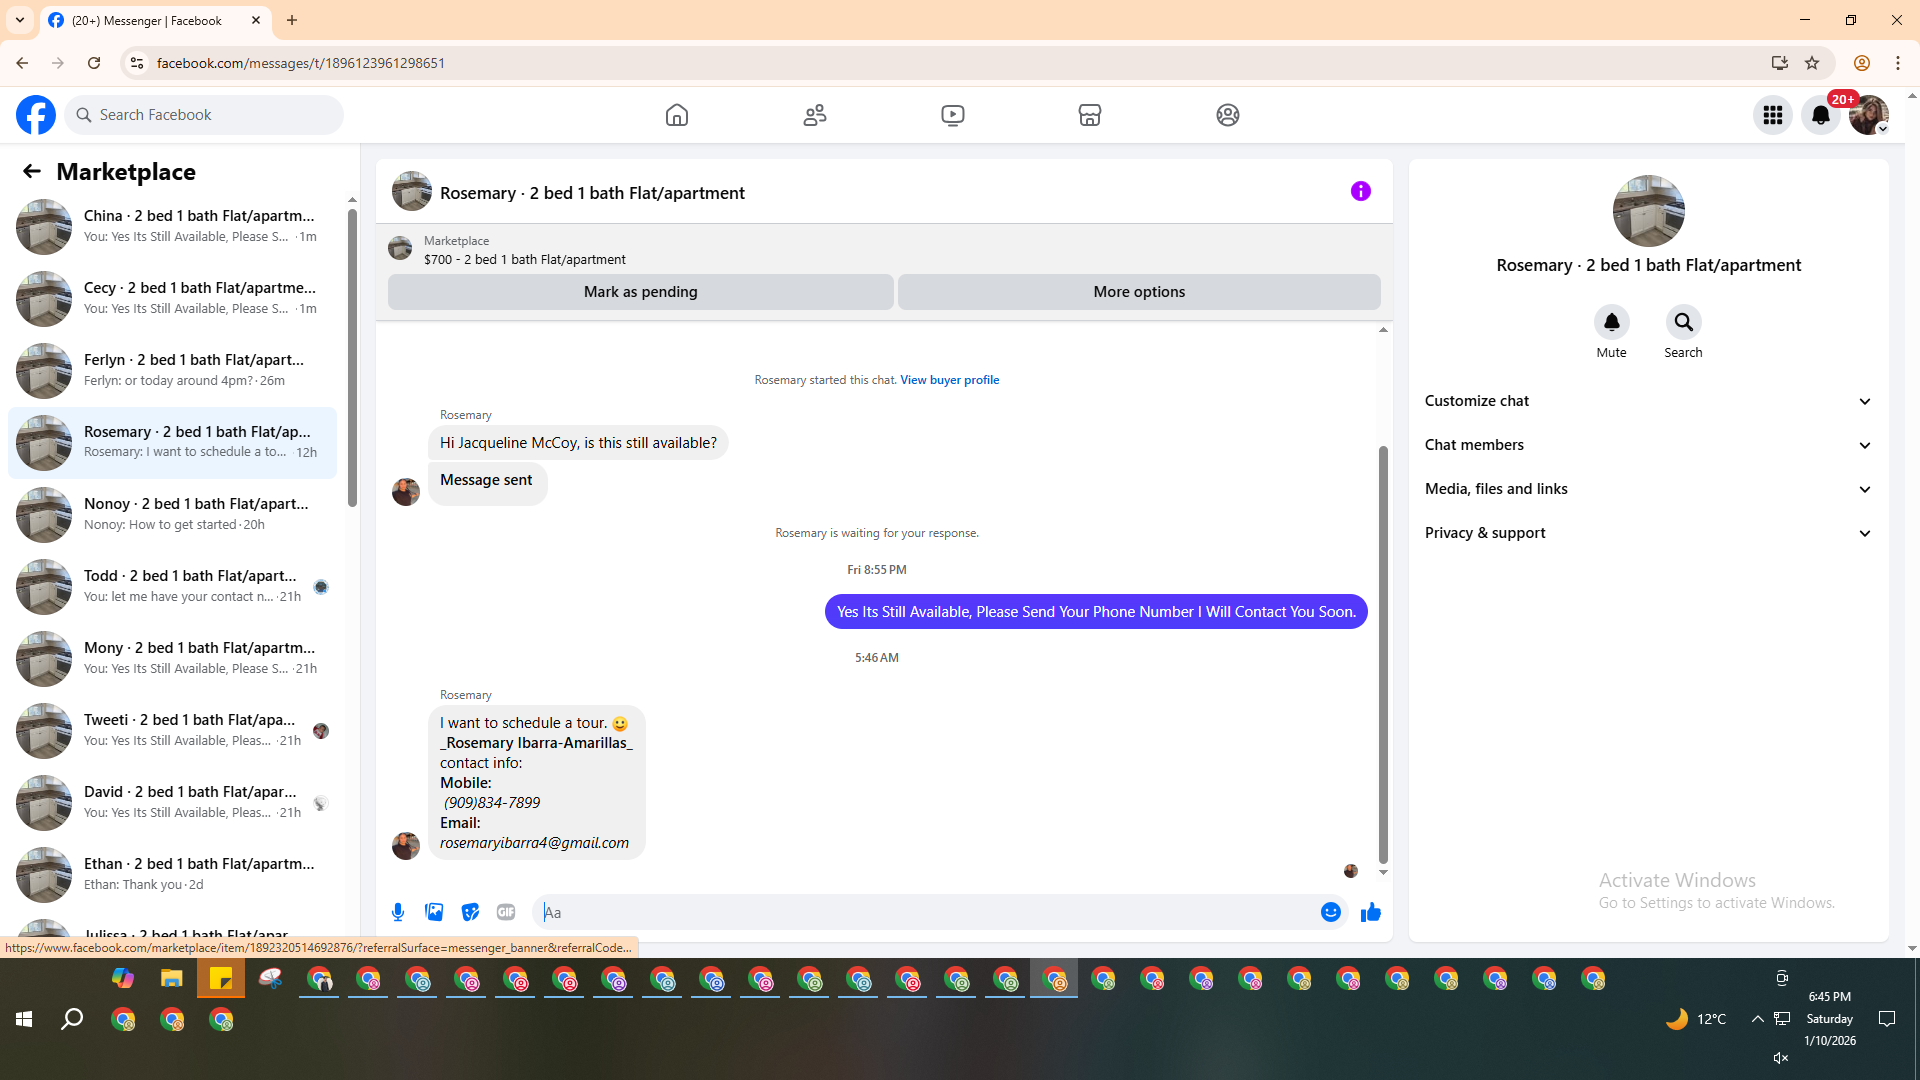Image resolution: width=1920 pixels, height=1080 pixels.
Task: Click the voice clip microphone icon
Action: 398,912
